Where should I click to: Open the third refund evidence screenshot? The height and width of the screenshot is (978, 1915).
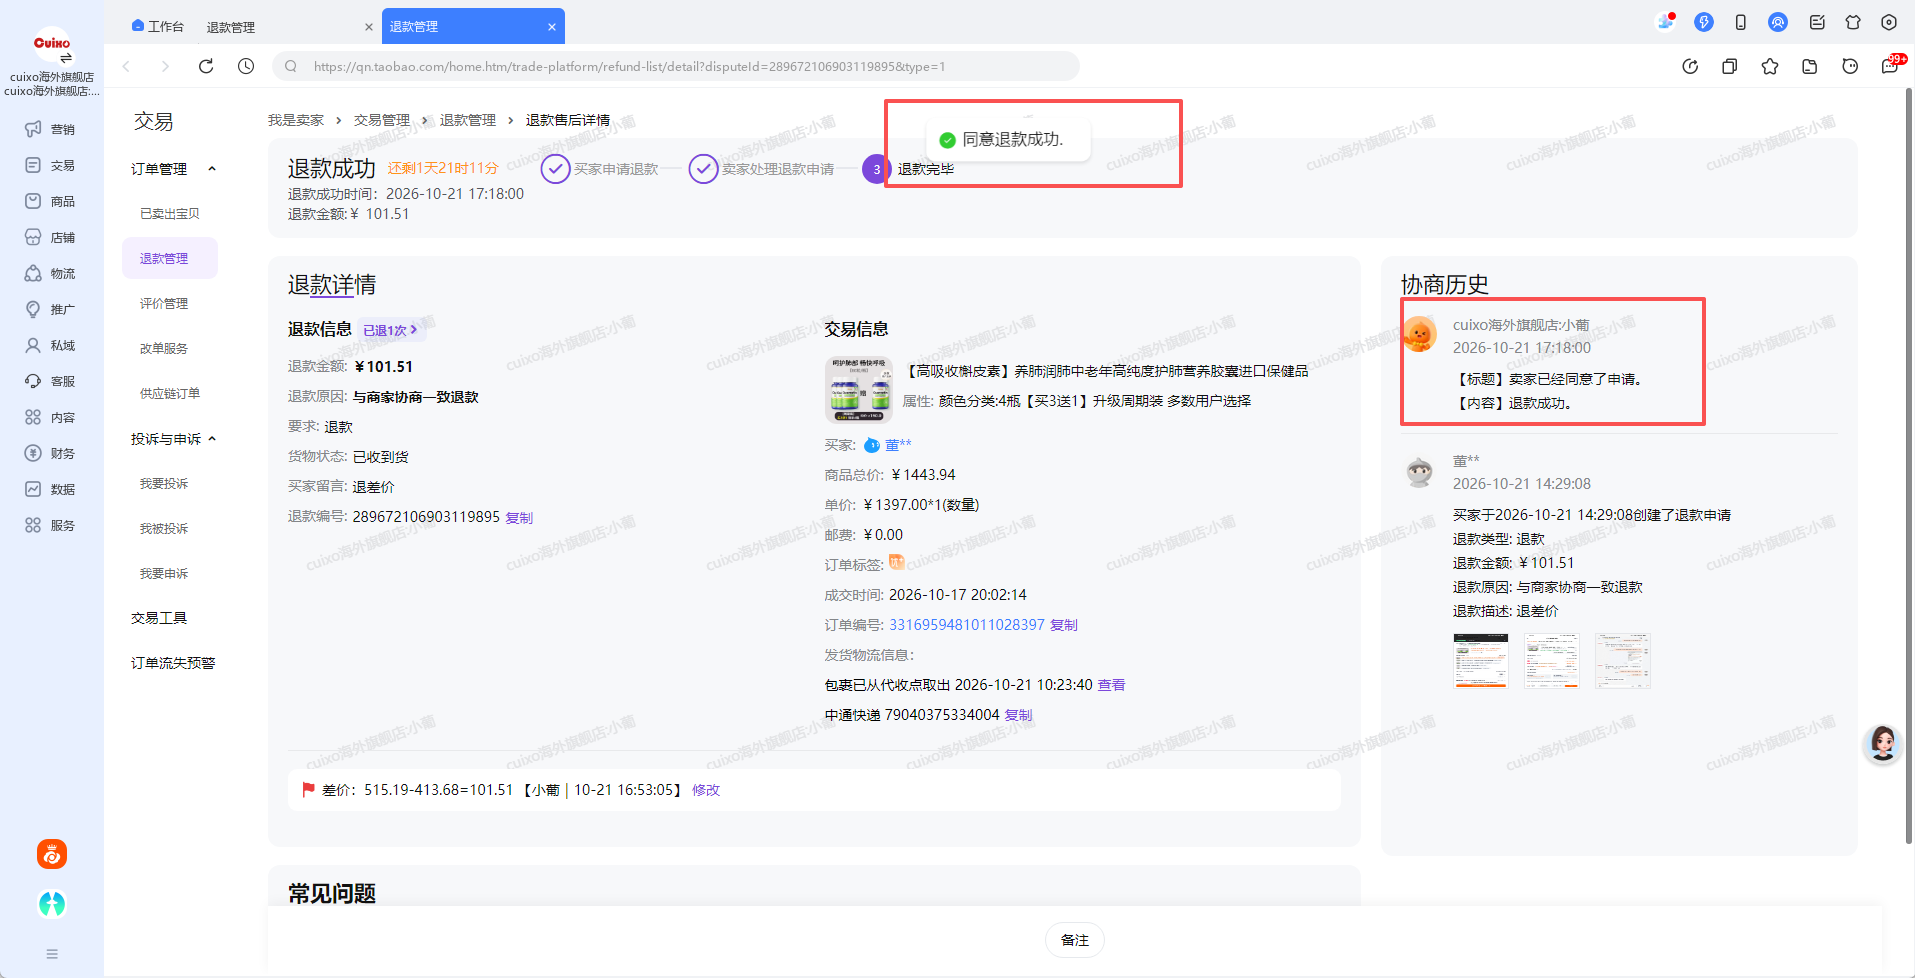1623,661
